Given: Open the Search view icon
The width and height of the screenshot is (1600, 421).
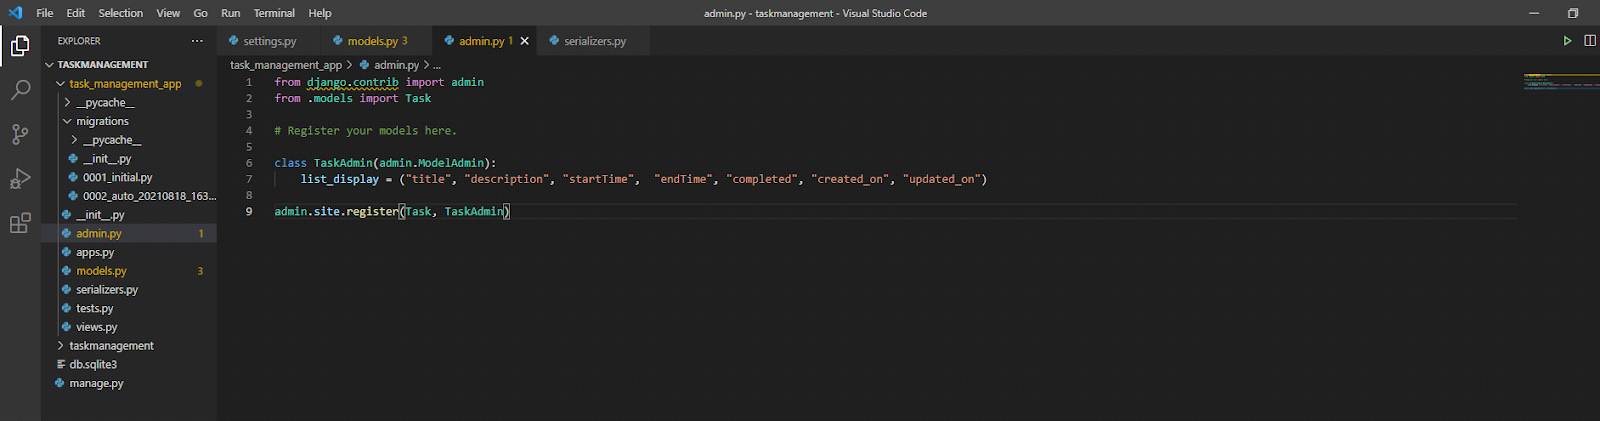Looking at the screenshot, I should tap(20, 90).
